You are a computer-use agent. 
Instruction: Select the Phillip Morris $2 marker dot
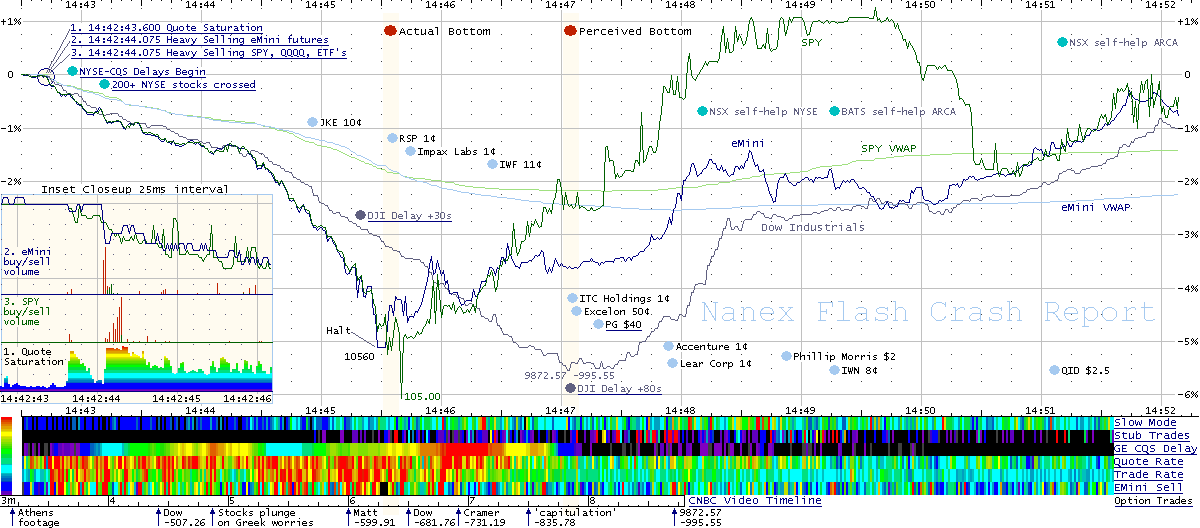pyautogui.click(x=787, y=356)
